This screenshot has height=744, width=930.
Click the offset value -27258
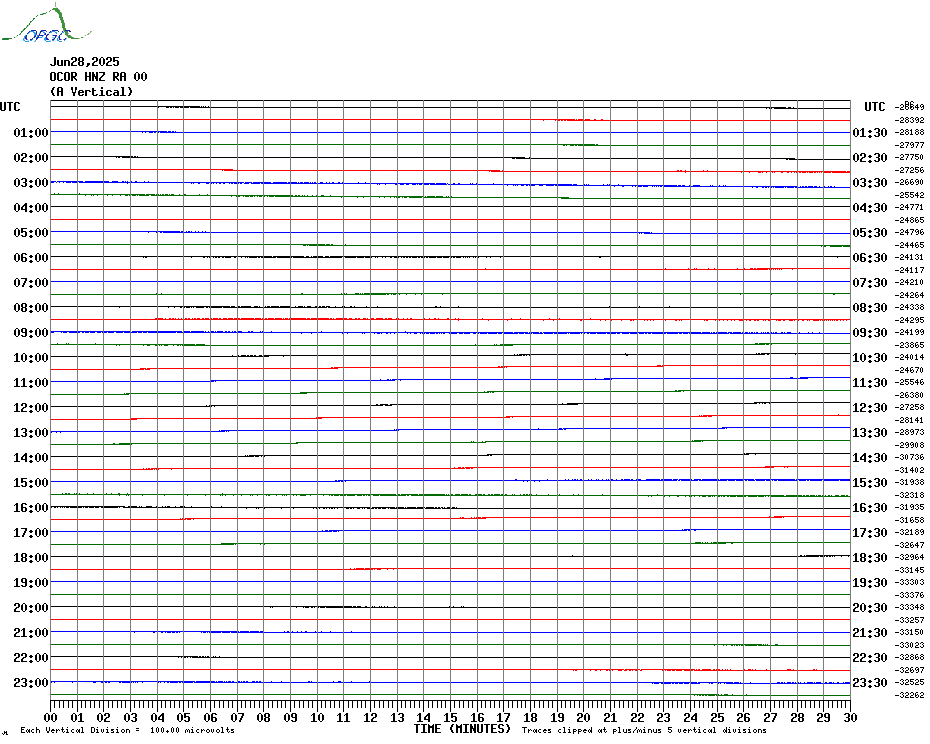[x=910, y=408]
